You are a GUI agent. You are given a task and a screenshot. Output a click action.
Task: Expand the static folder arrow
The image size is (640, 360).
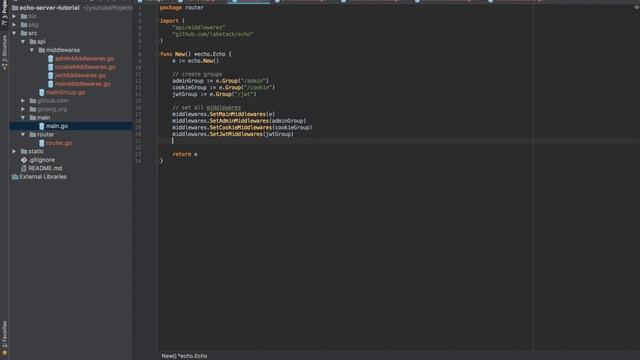tap(14, 151)
